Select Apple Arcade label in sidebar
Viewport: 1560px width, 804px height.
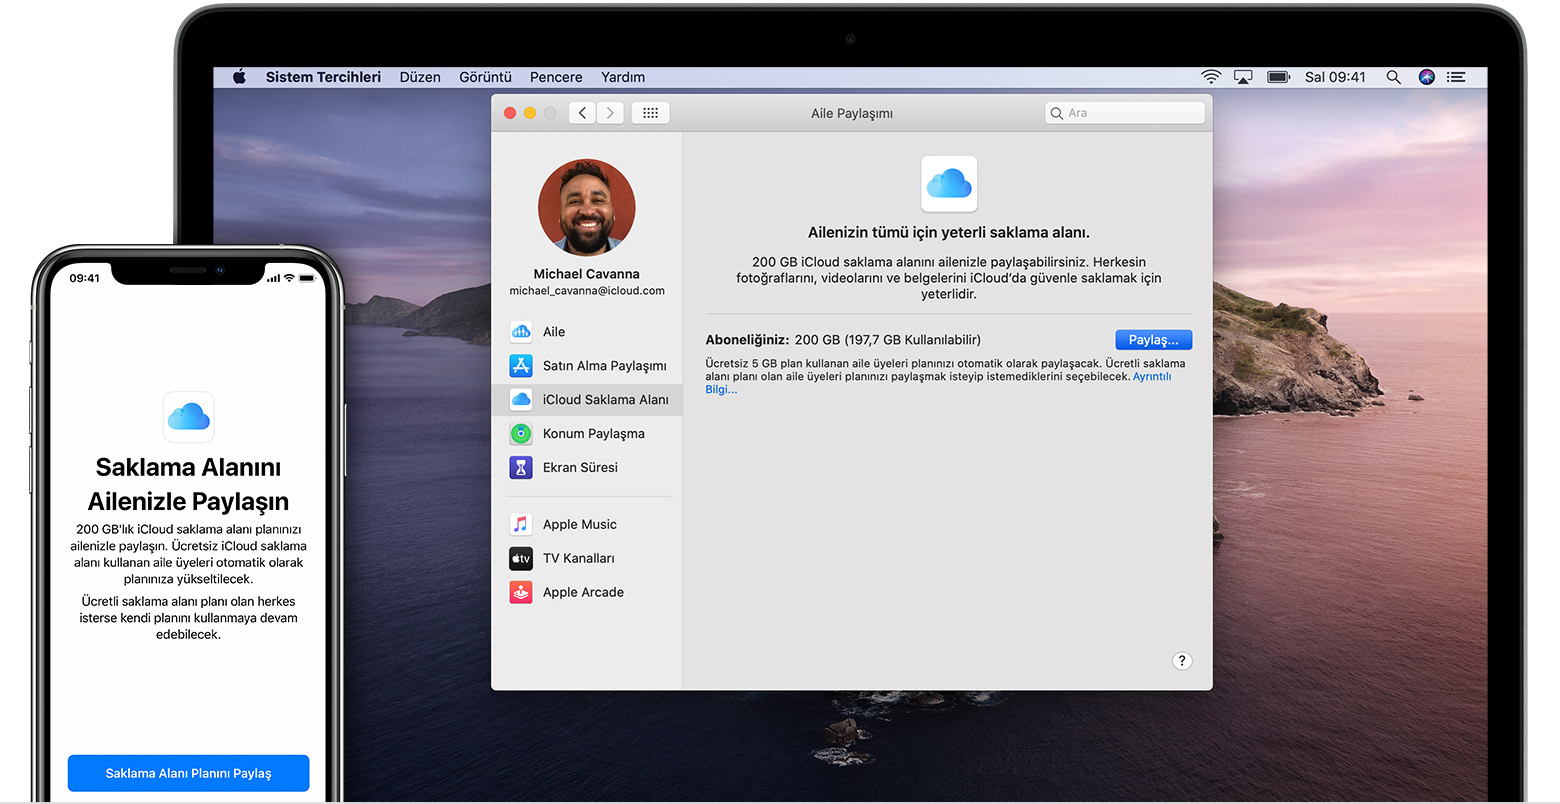583,592
